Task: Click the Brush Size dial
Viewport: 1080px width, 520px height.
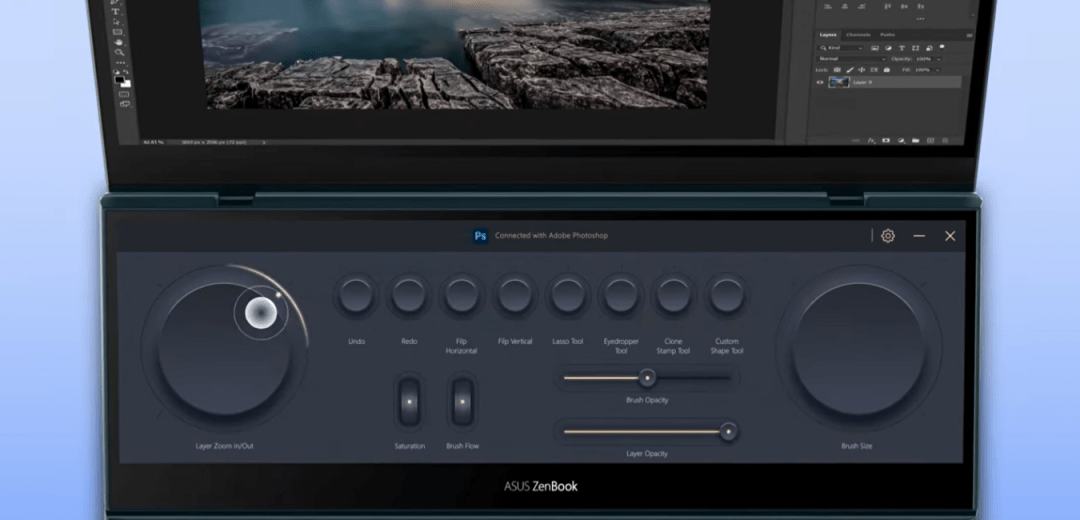Action: [858, 349]
